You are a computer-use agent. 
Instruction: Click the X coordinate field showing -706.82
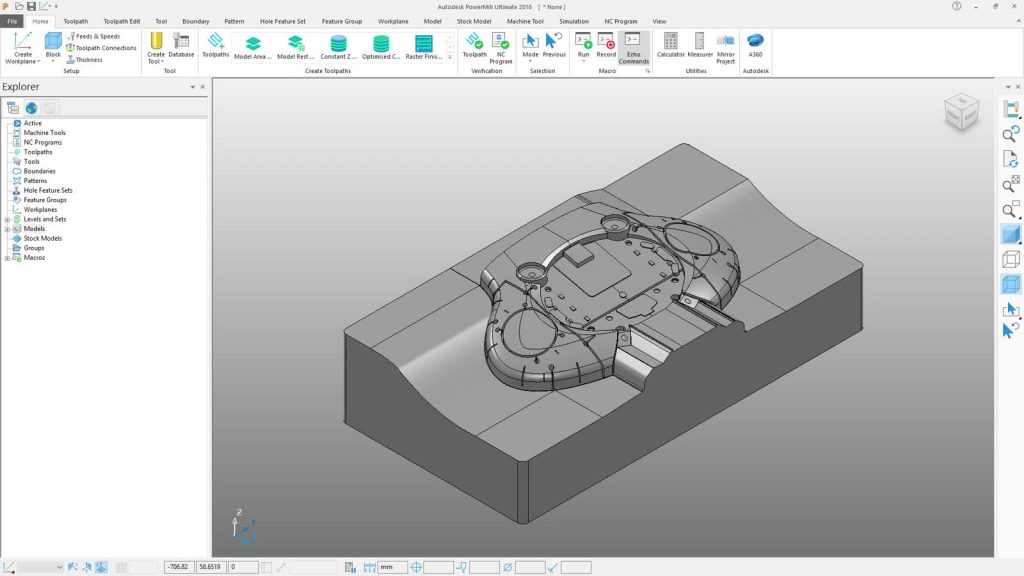[178, 568]
